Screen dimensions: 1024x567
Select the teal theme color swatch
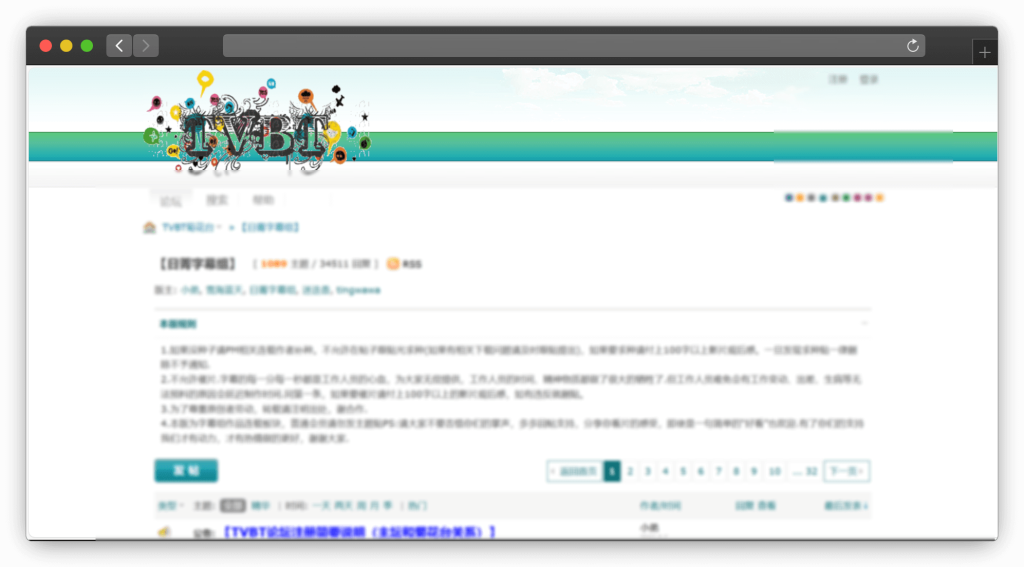[x=823, y=198]
